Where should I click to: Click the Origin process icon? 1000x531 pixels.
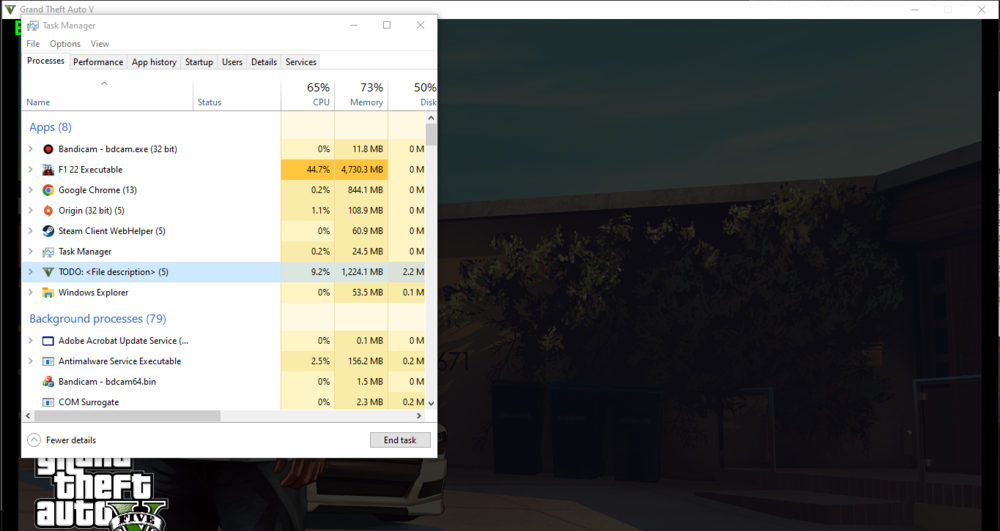pyautogui.click(x=48, y=210)
